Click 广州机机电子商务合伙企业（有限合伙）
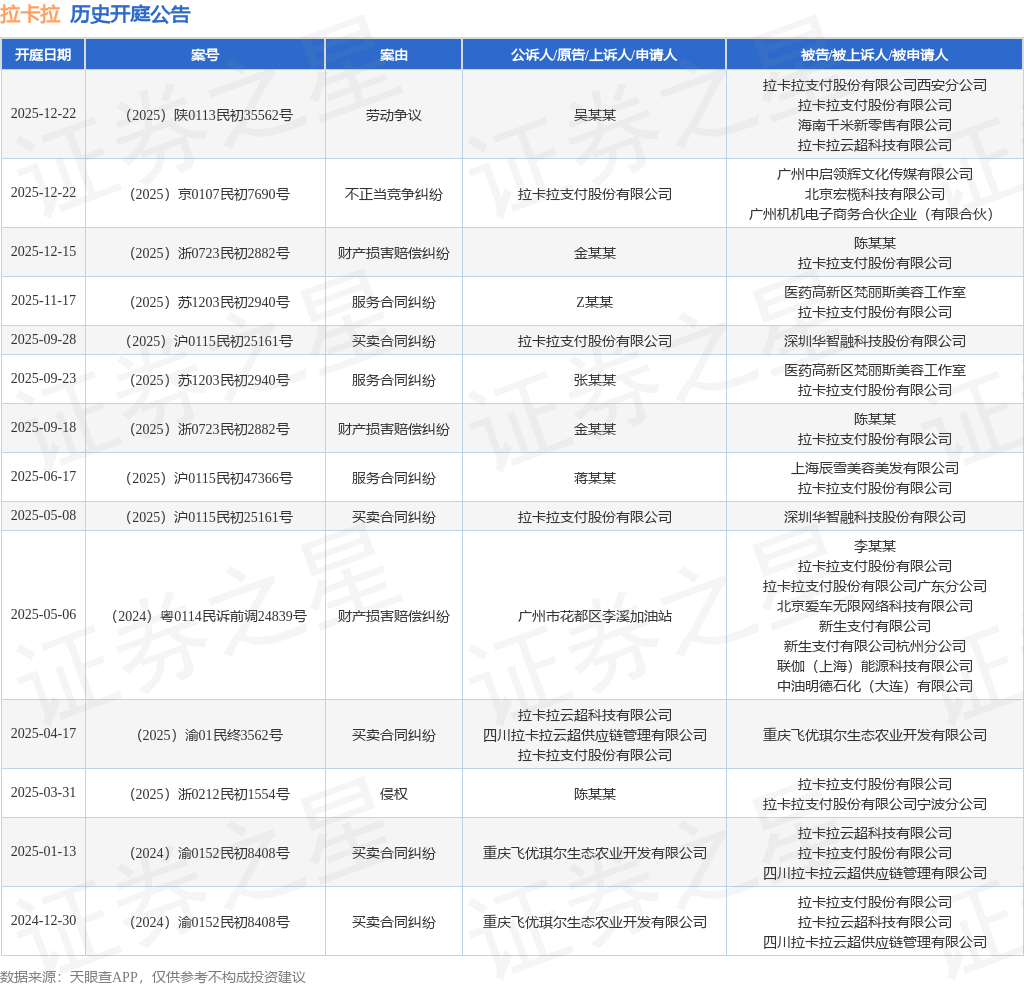The width and height of the screenshot is (1024, 986). (874, 214)
